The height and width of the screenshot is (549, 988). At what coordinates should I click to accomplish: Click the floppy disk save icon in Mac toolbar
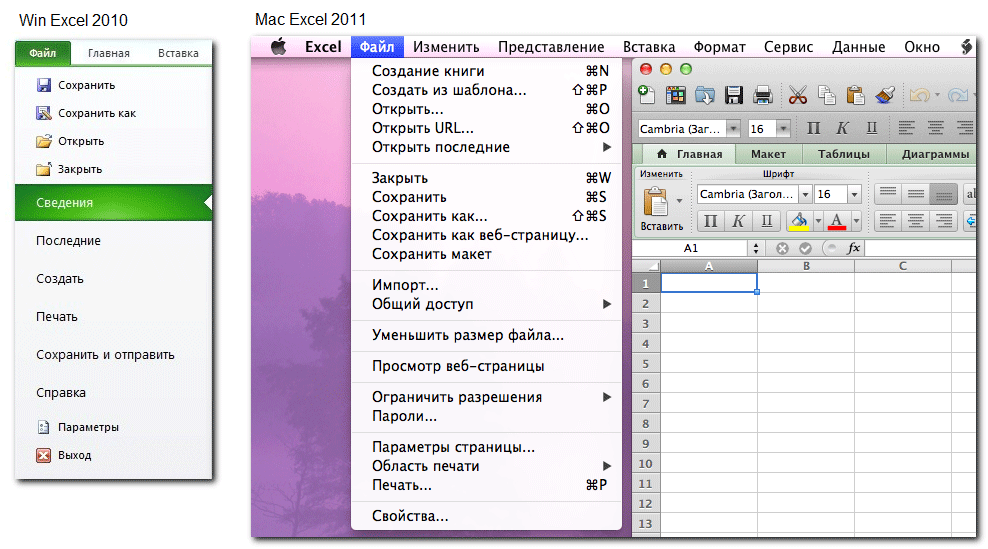pyautogui.click(x=733, y=95)
